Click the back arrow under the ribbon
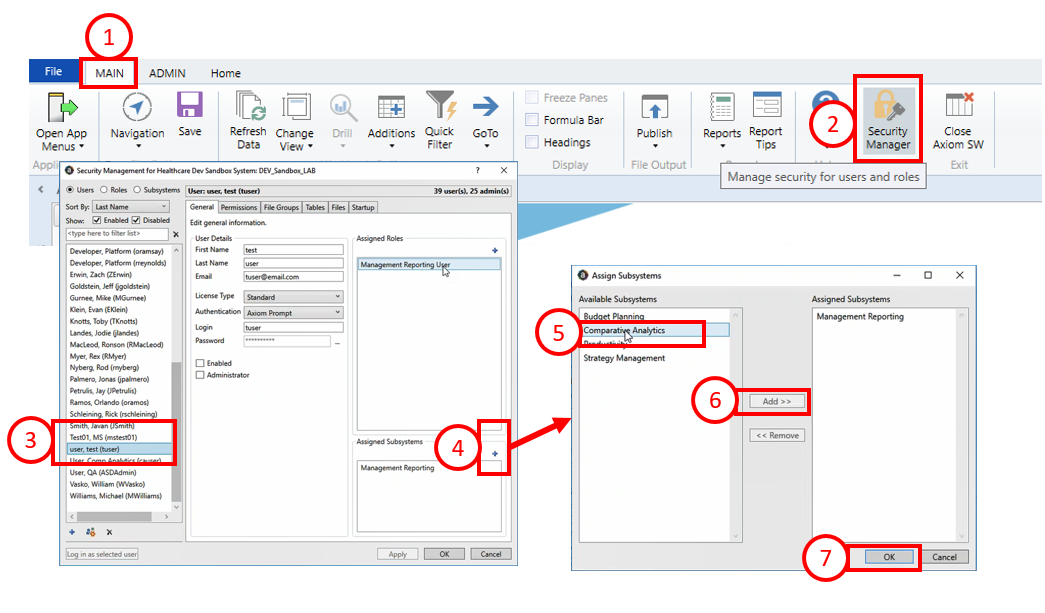The image size is (1045, 613). coord(41,189)
